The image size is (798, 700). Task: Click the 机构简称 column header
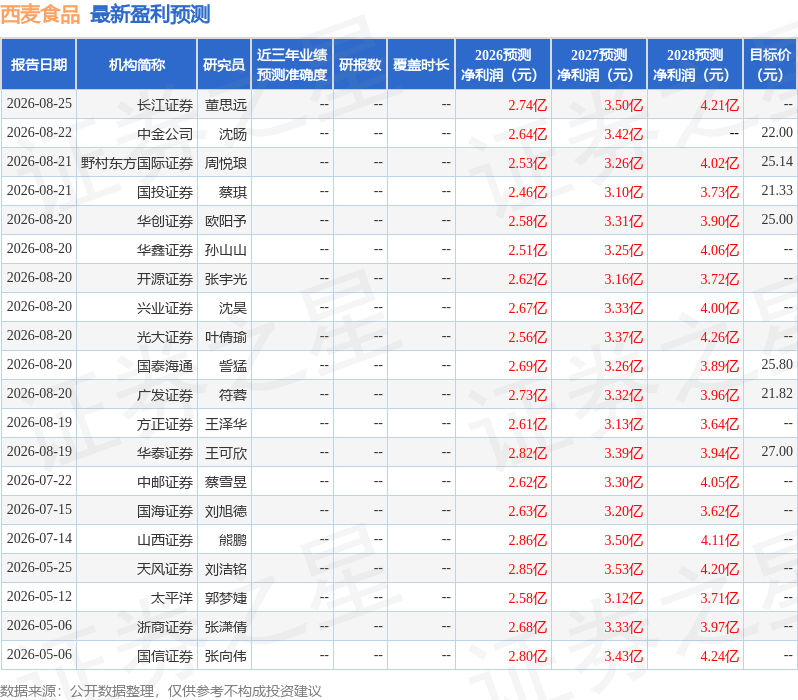[136, 65]
